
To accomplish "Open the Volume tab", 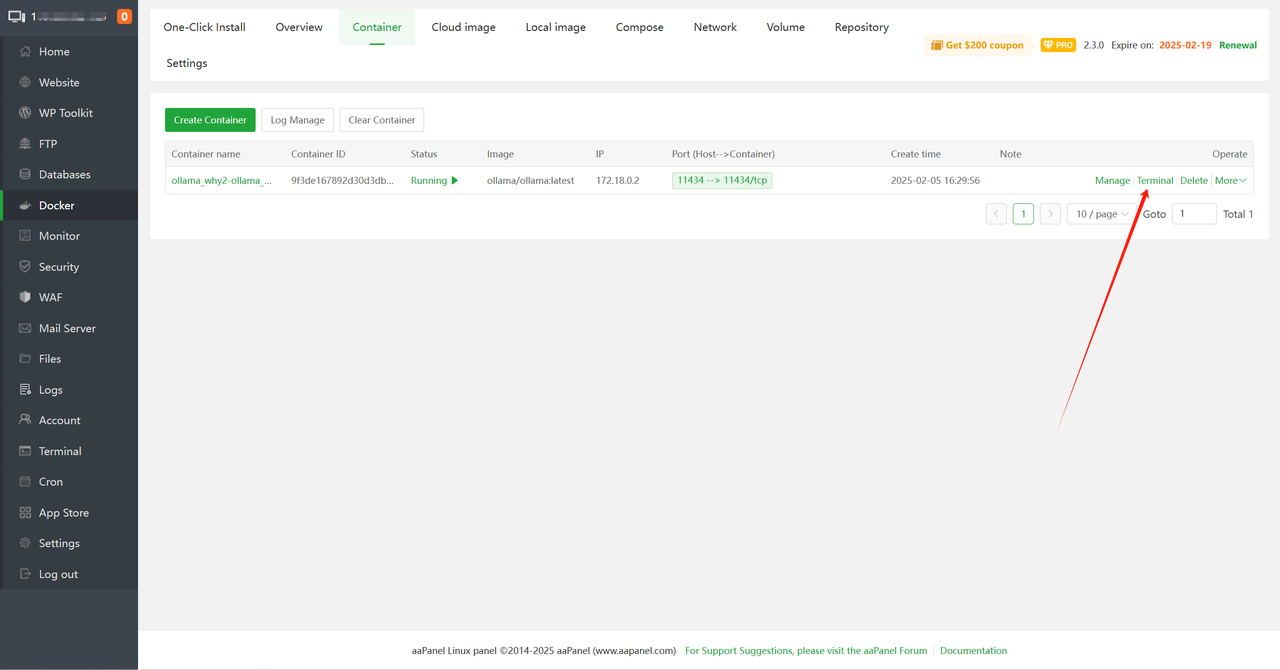I will tap(786, 27).
